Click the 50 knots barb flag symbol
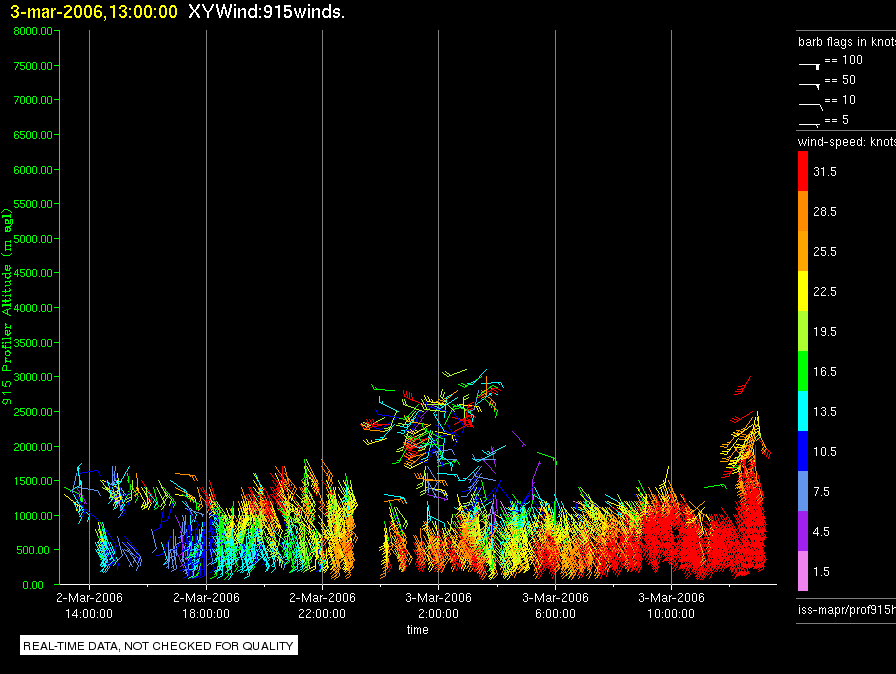This screenshot has width=896, height=674. tap(810, 86)
